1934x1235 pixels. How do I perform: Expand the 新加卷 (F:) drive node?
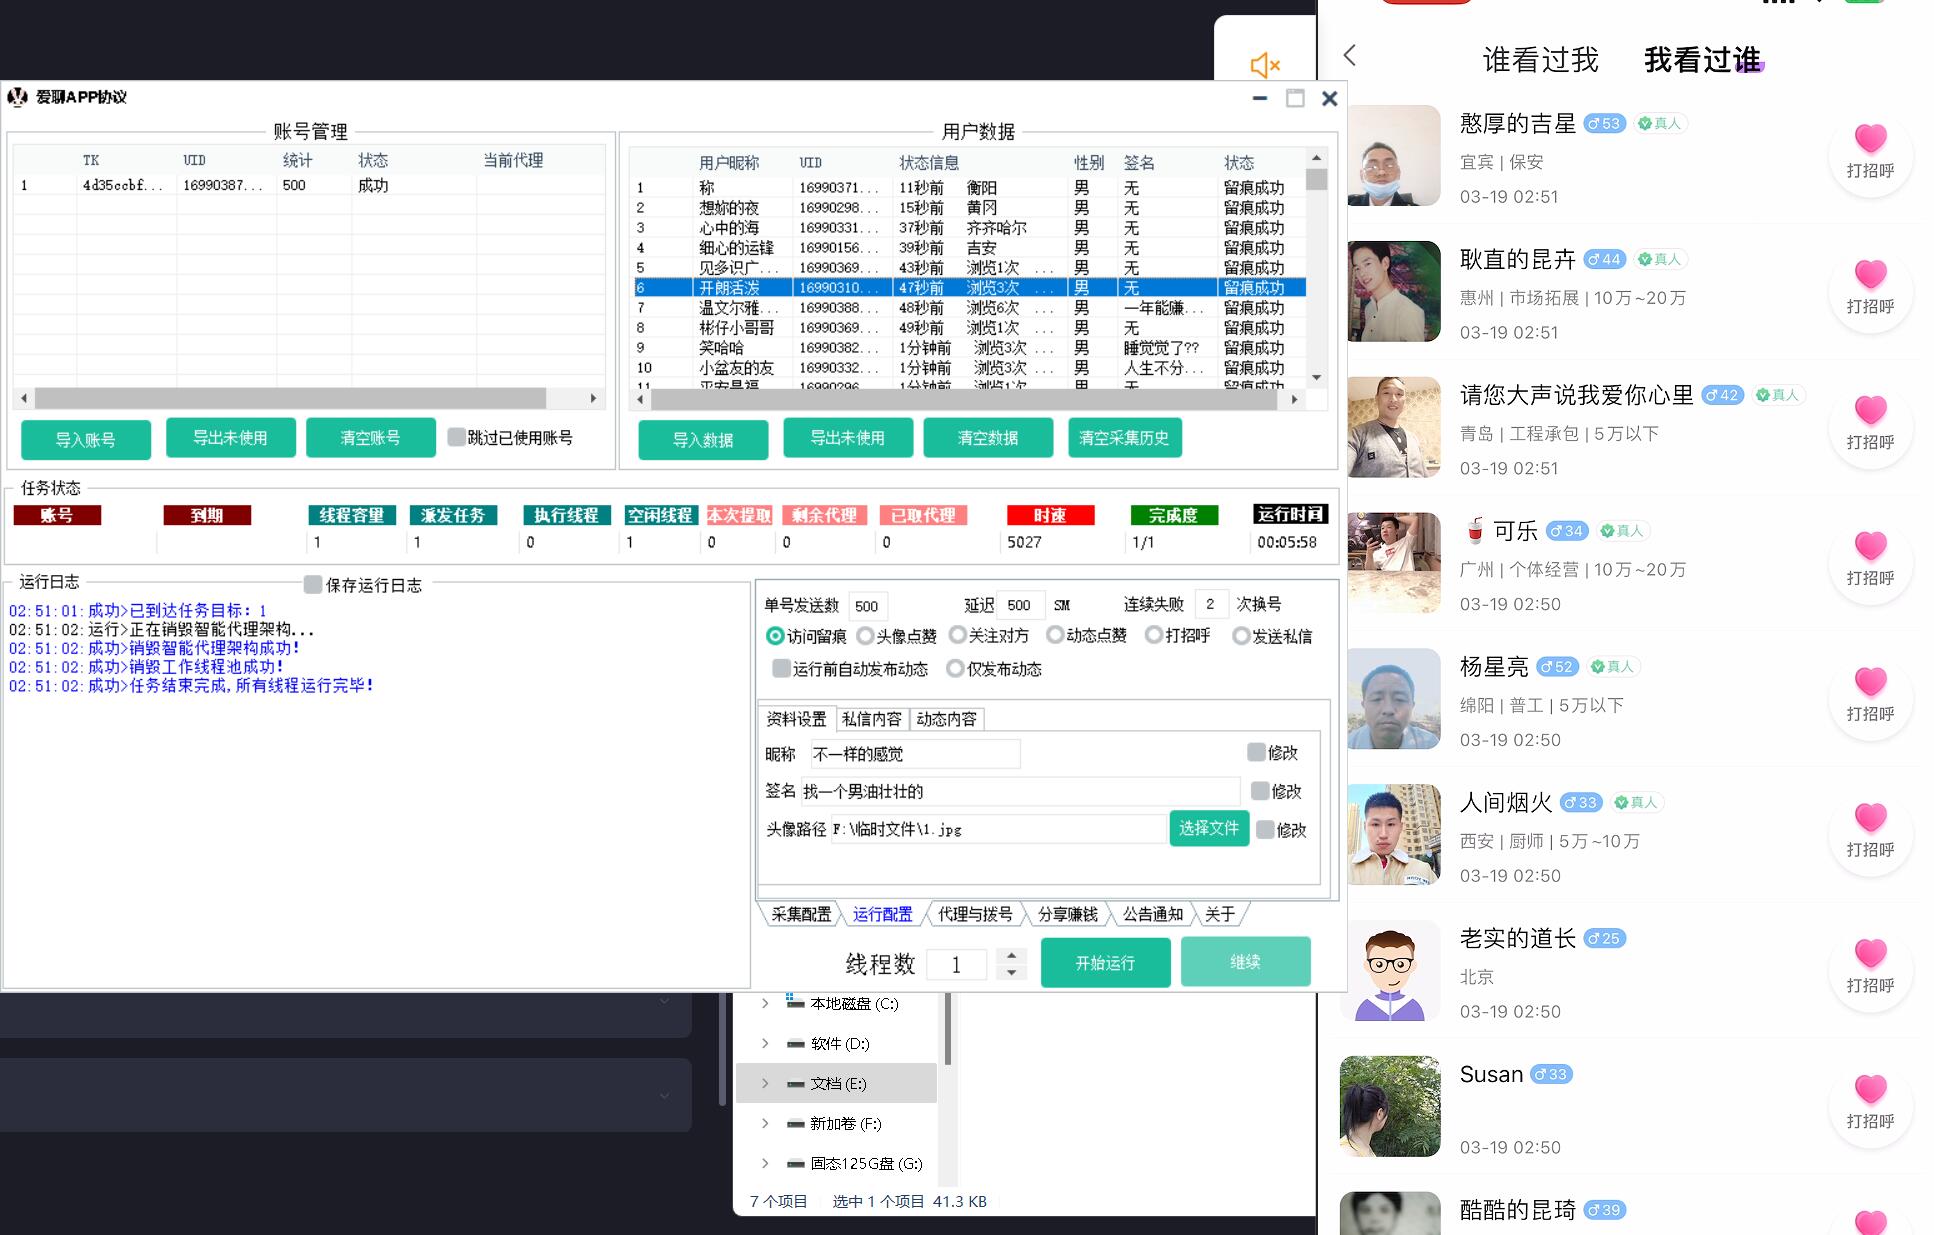click(765, 1123)
